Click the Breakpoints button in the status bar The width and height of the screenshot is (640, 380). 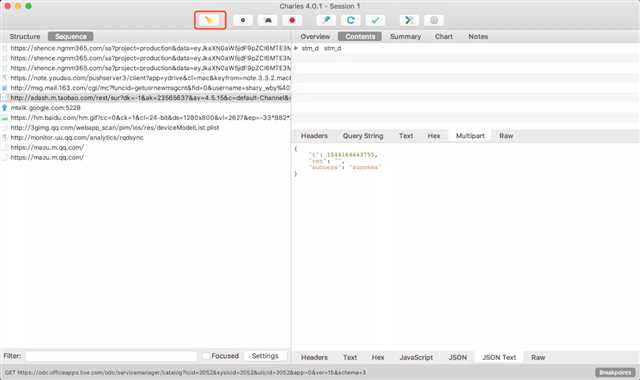(x=615, y=372)
